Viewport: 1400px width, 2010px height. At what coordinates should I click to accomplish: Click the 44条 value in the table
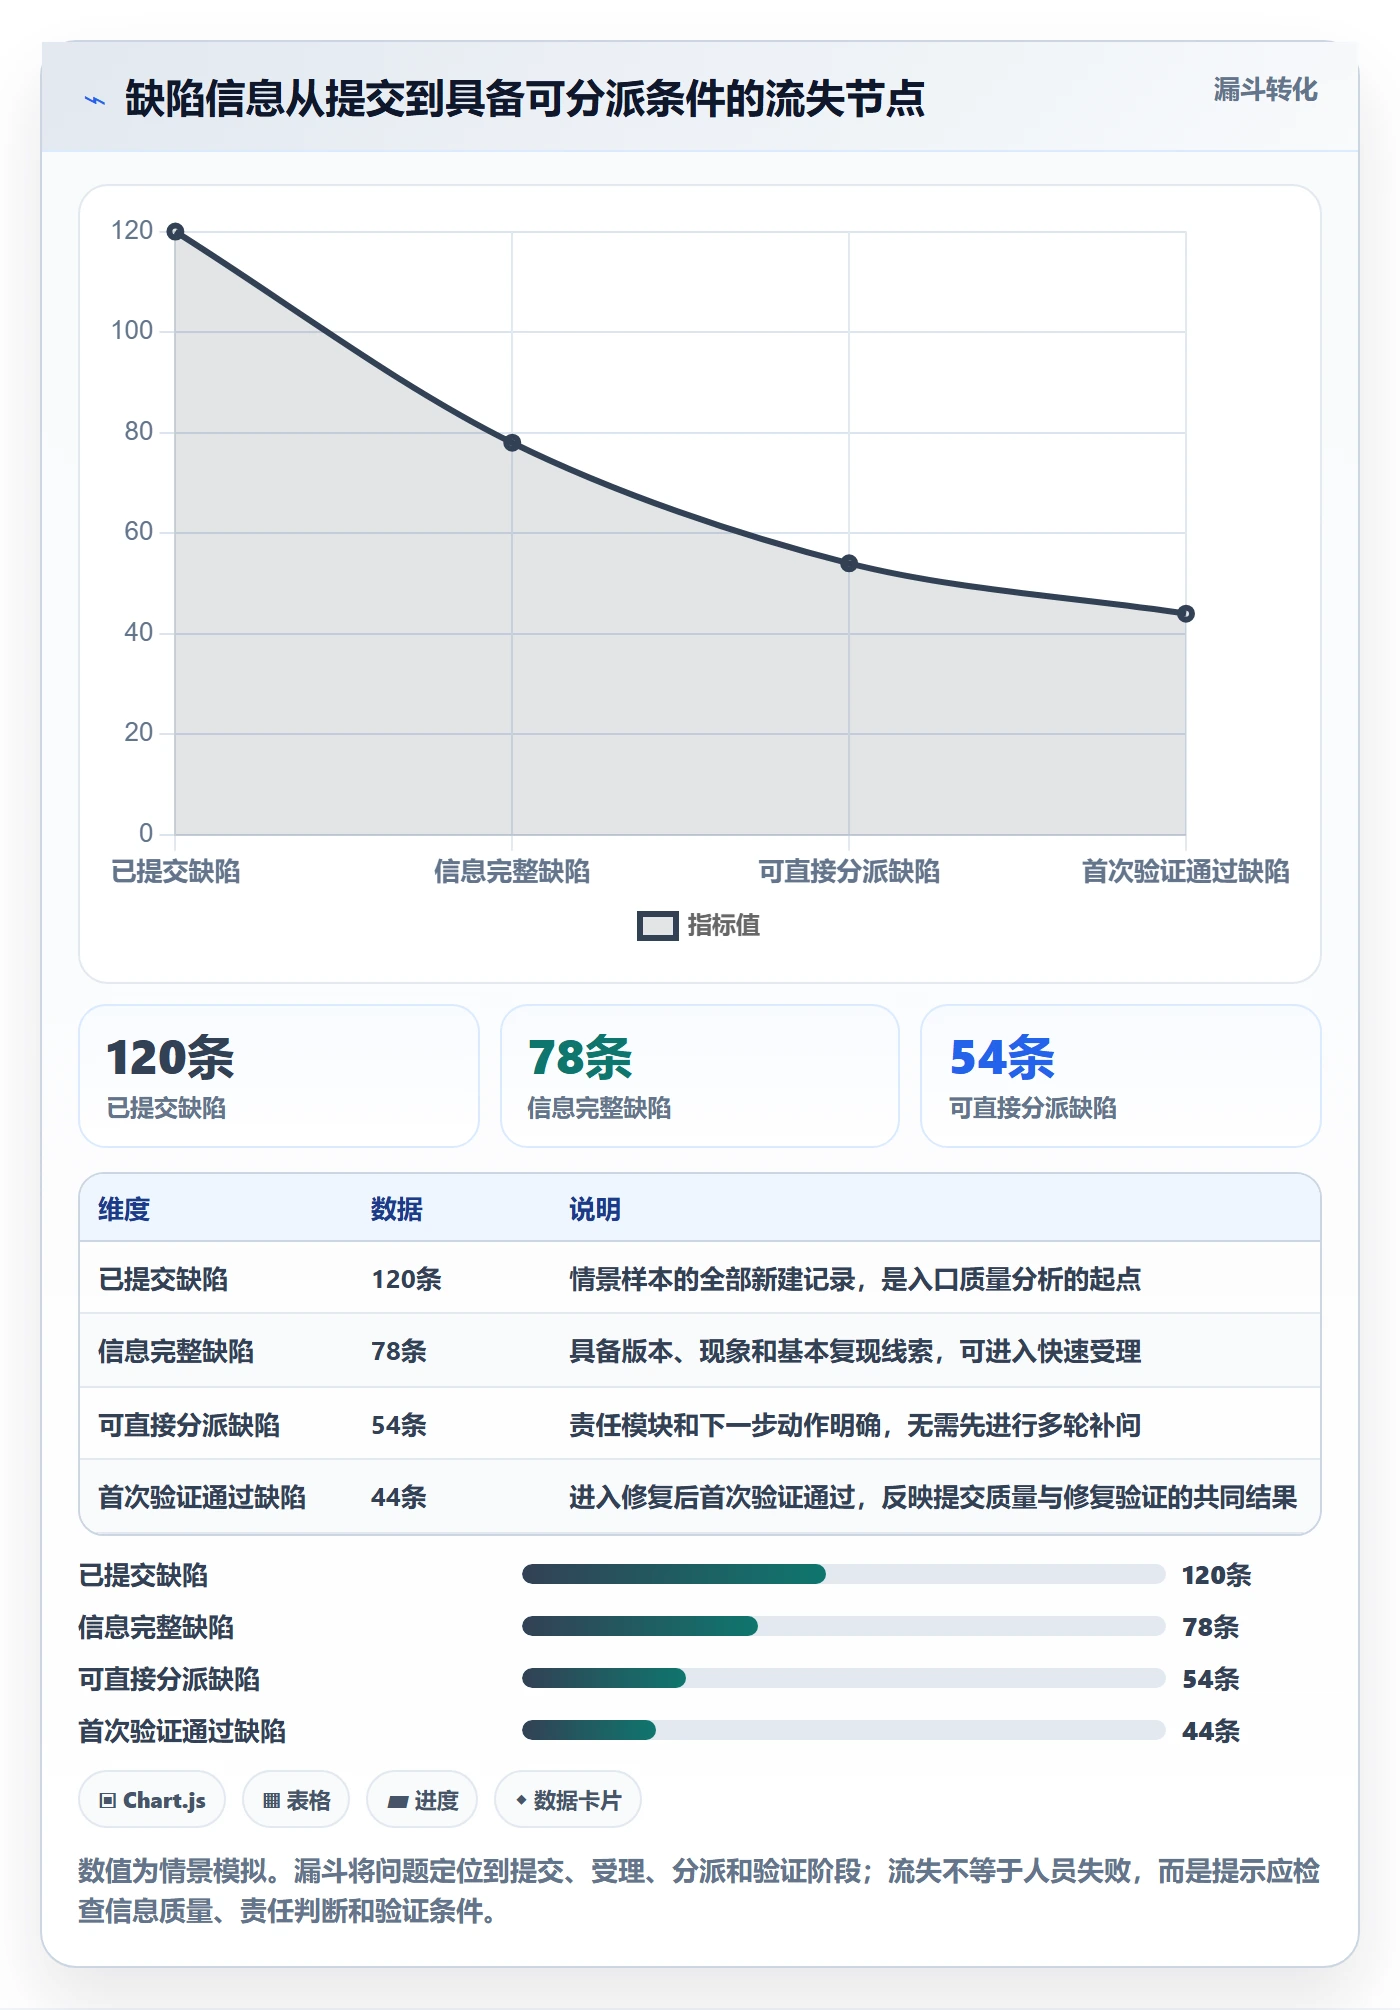[399, 1497]
